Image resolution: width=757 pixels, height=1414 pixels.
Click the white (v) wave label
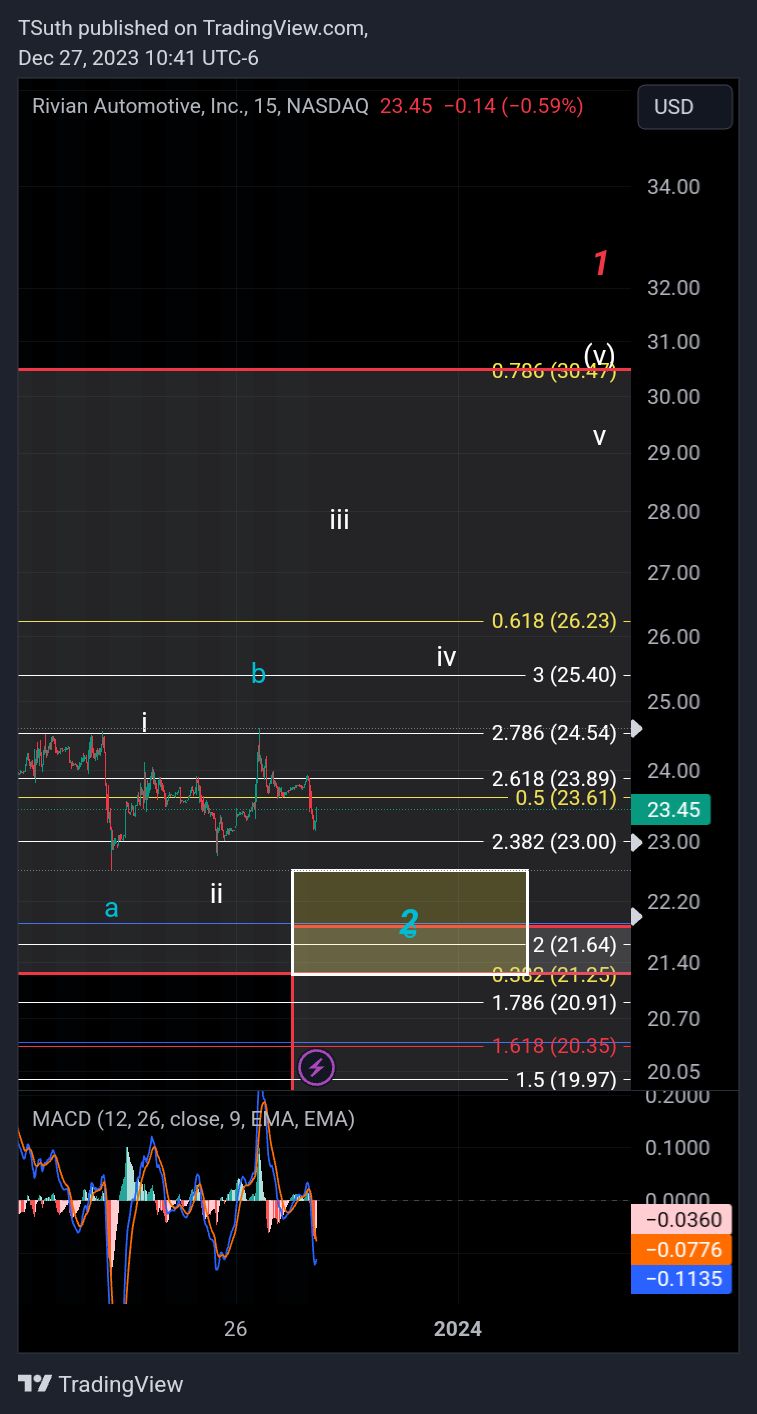(x=600, y=354)
